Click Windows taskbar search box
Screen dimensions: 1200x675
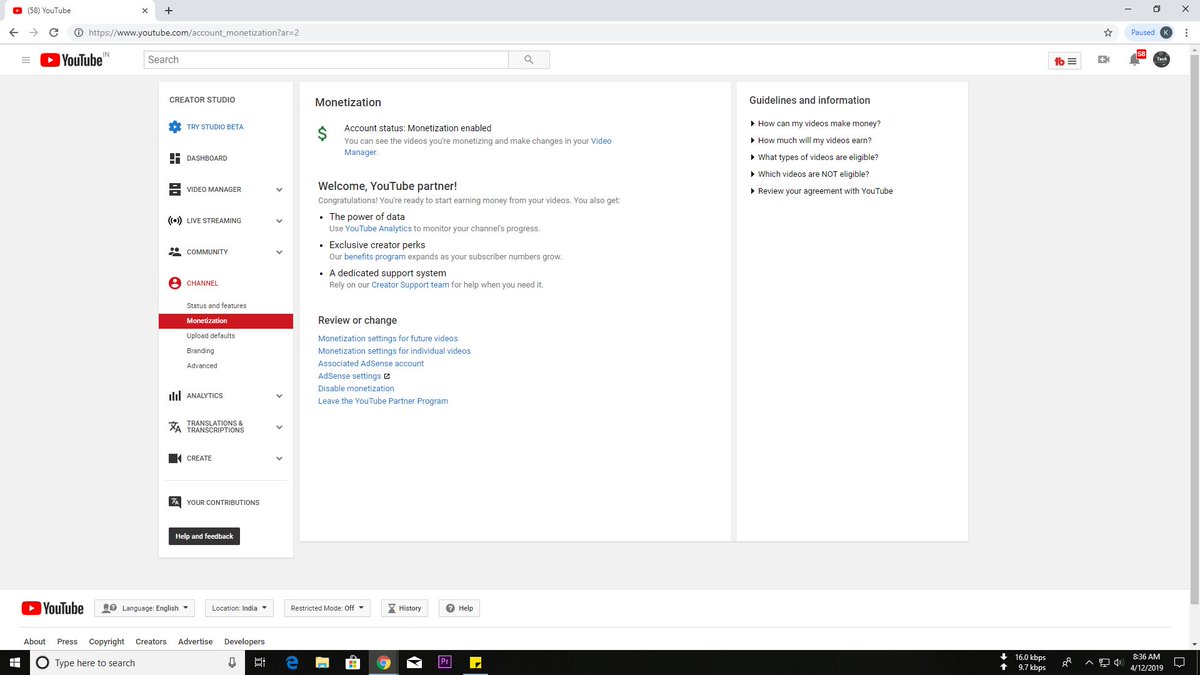135,662
